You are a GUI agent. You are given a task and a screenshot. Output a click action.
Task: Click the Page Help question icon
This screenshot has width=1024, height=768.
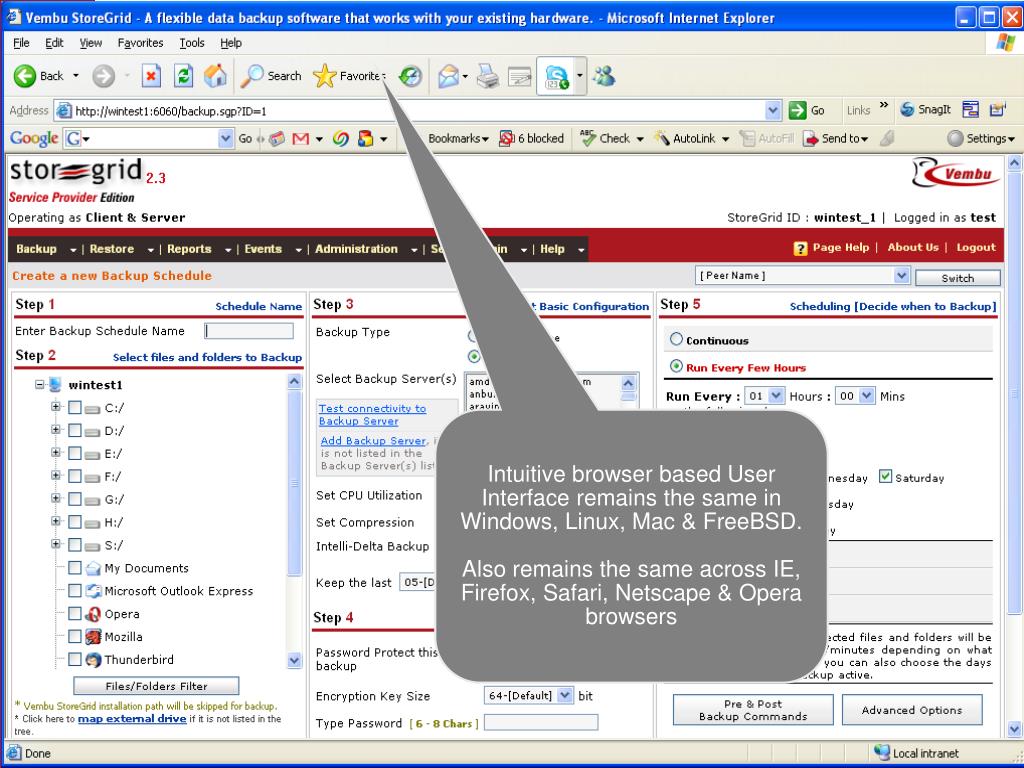[800, 249]
